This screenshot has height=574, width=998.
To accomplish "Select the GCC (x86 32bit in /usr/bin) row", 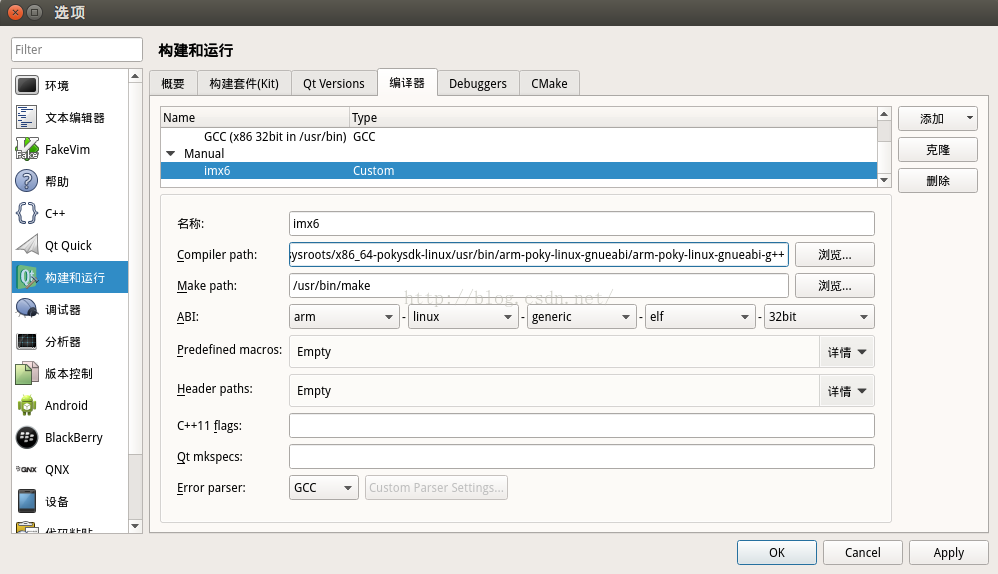I will tap(519, 136).
